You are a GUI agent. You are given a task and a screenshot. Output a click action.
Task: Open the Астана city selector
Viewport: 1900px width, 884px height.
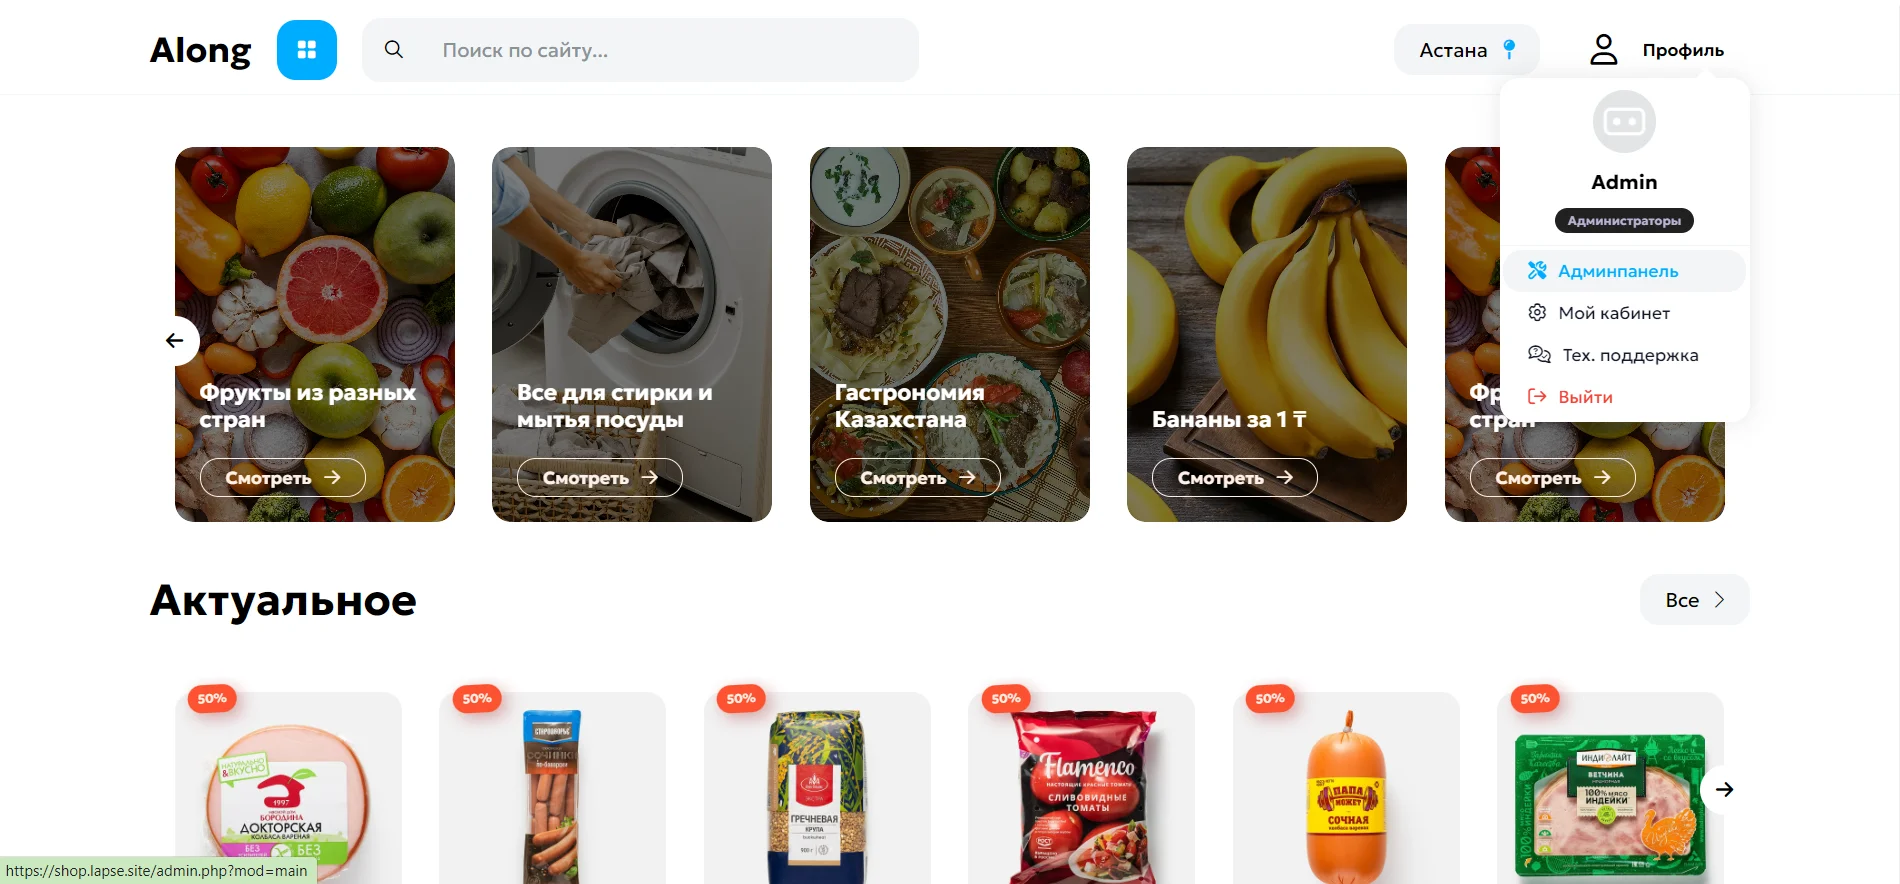tap(1467, 50)
